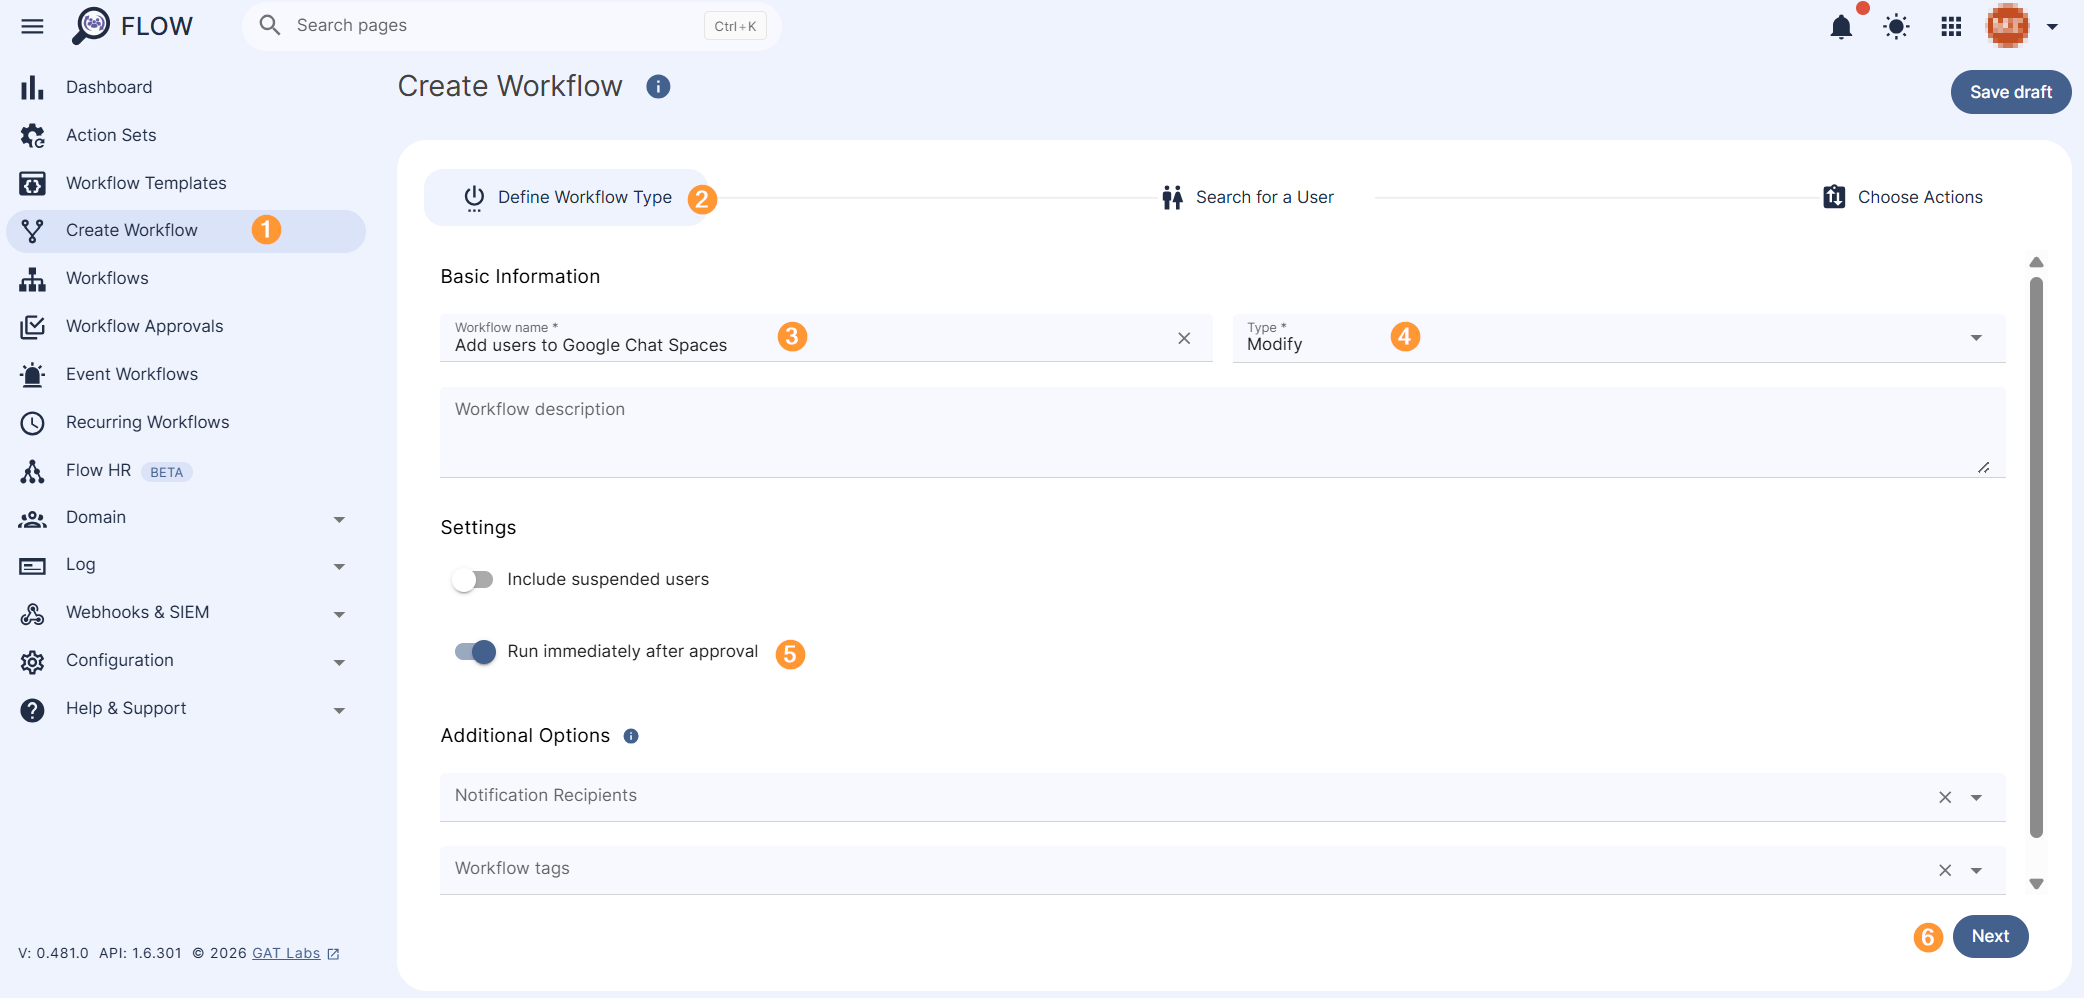
Task: Focus the Search pages box
Action: tap(511, 26)
